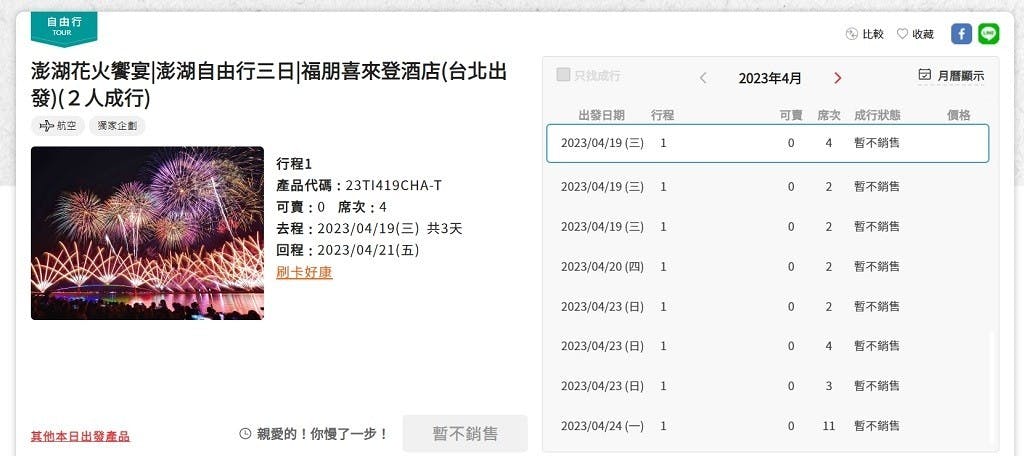1024x456 pixels.
Task: Open 刷卡好康 link
Action: pyautogui.click(x=304, y=272)
